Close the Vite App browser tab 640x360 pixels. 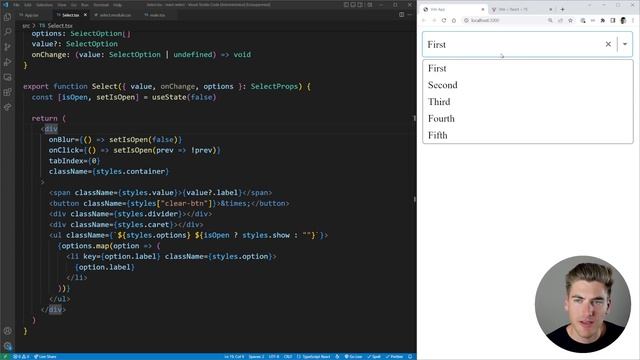click(x=482, y=9)
